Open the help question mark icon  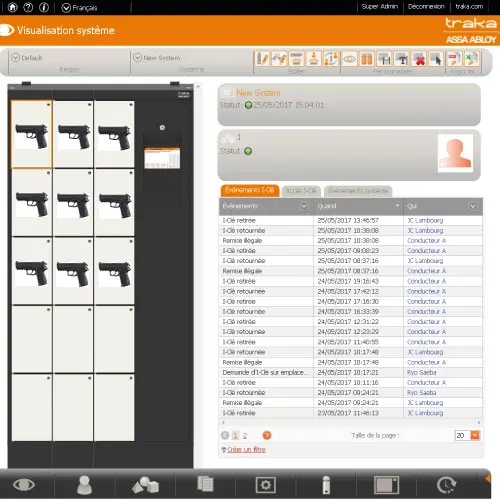pyautogui.click(x=28, y=7)
